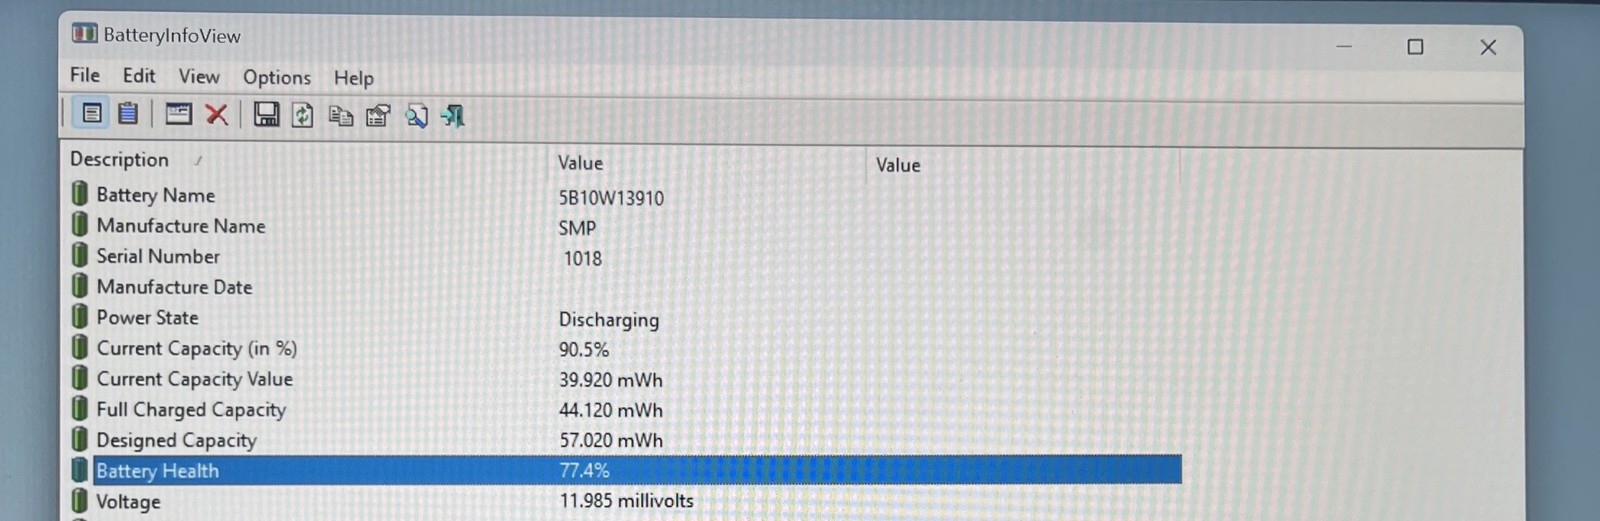The height and width of the screenshot is (521, 1600).
Task: Click the 57.020 mWh value
Action: [x=611, y=440]
